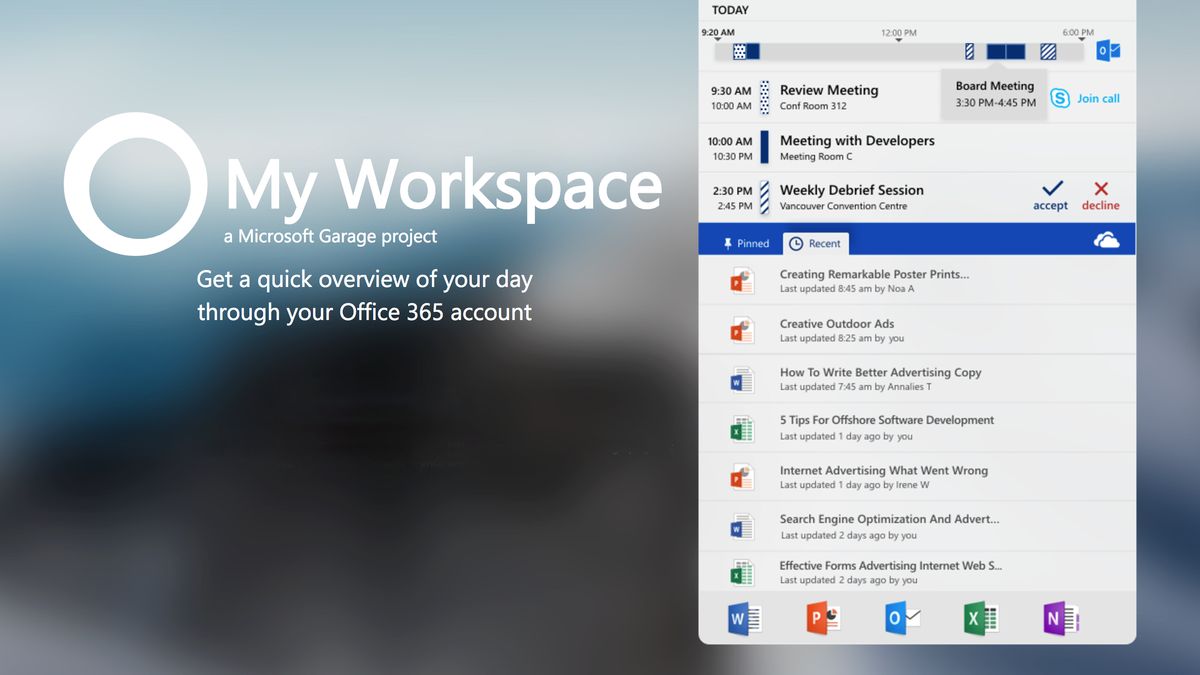Open 'Creative Outdoor Ads' file title
1200x675 pixels.
tap(837, 324)
